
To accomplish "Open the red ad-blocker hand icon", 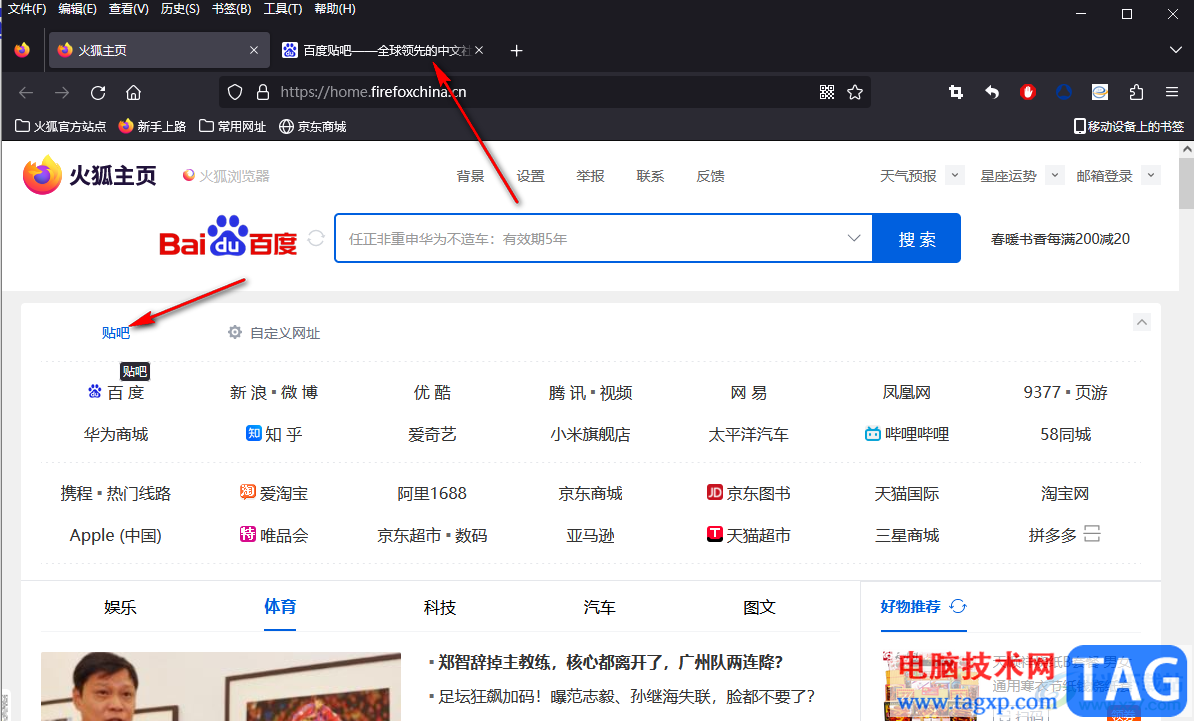I will click(x=1028, y=92).
